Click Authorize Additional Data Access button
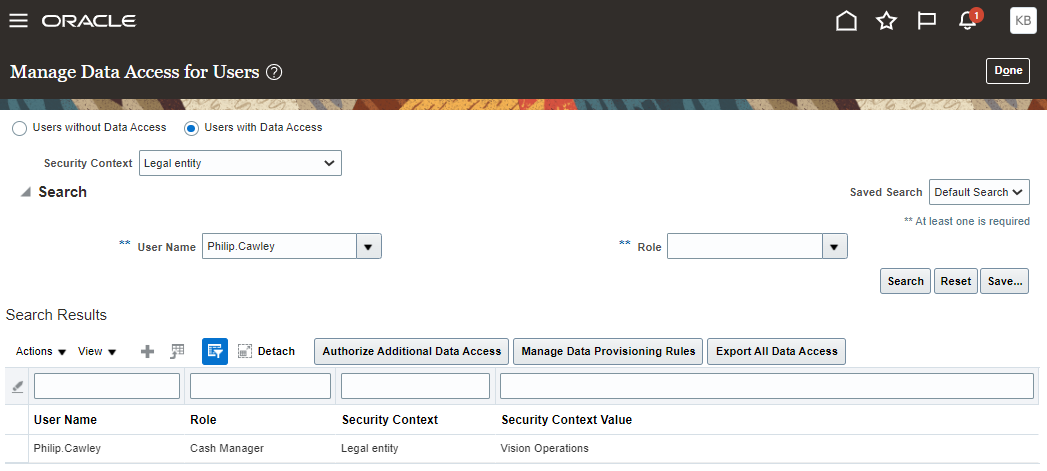The height and width of the screenshot is (471, 1047). tap(411, 351)
